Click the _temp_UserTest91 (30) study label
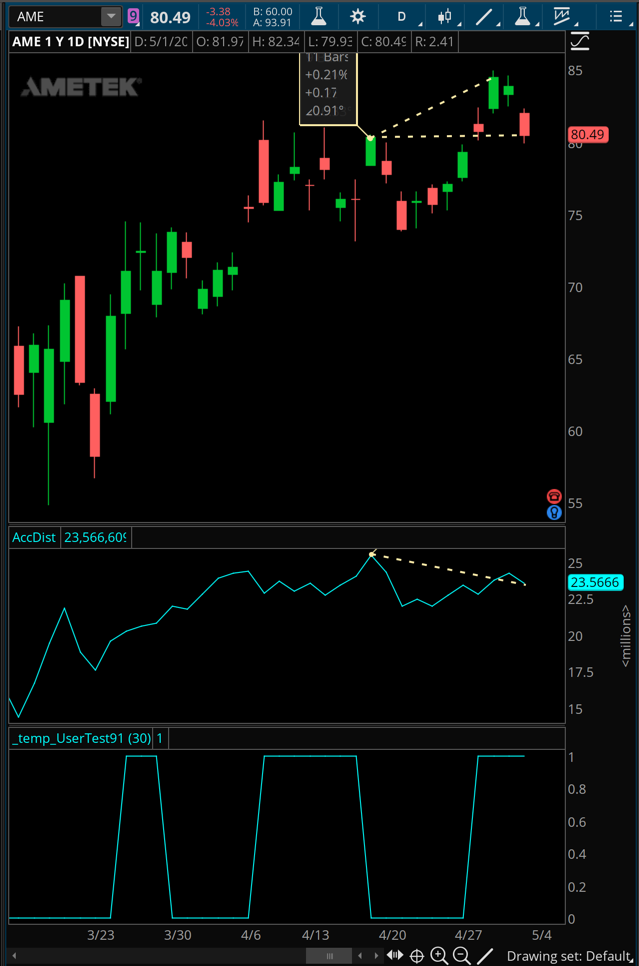Viewport: 639px width, 966px height. tap(81, 738)
